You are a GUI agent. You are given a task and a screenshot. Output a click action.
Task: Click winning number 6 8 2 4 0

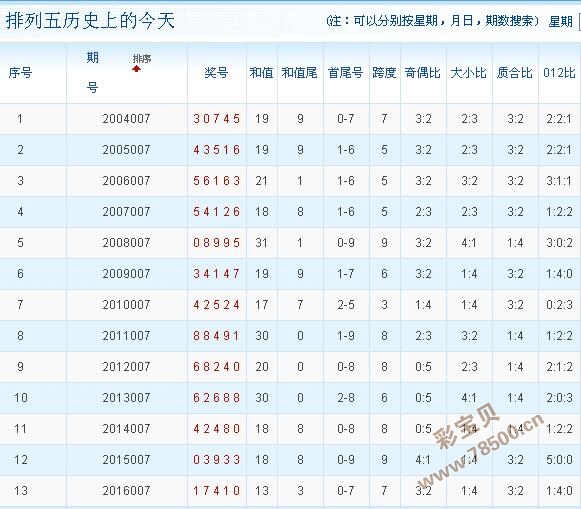pos(217,367)
